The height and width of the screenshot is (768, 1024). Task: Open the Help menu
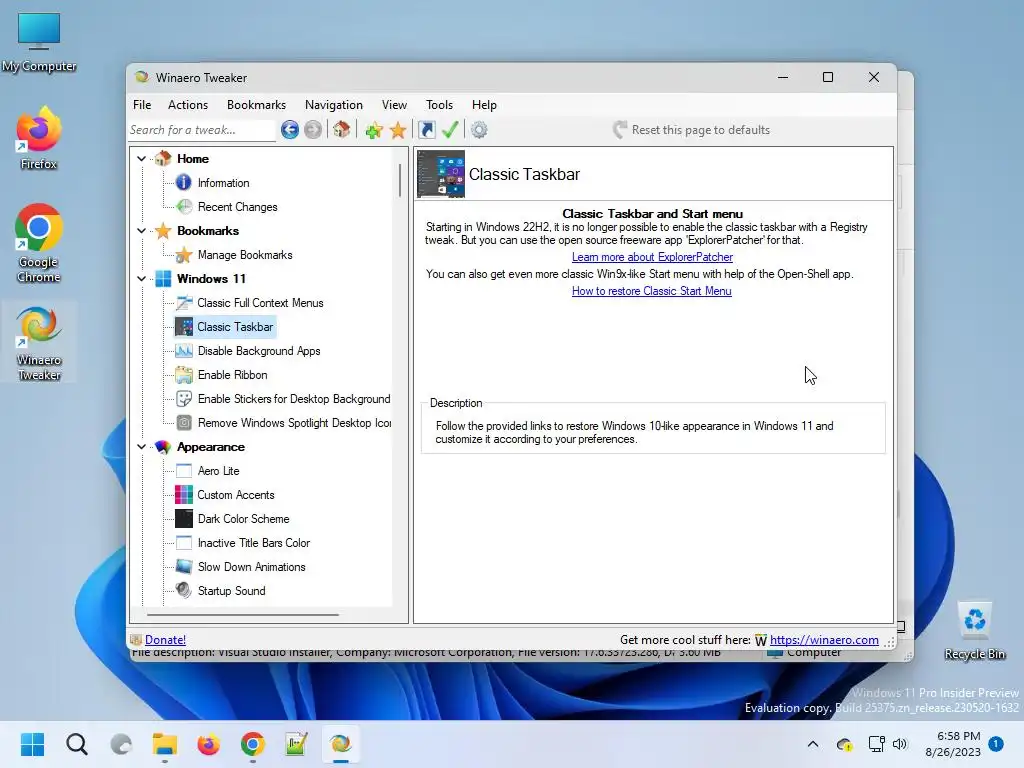485,104
